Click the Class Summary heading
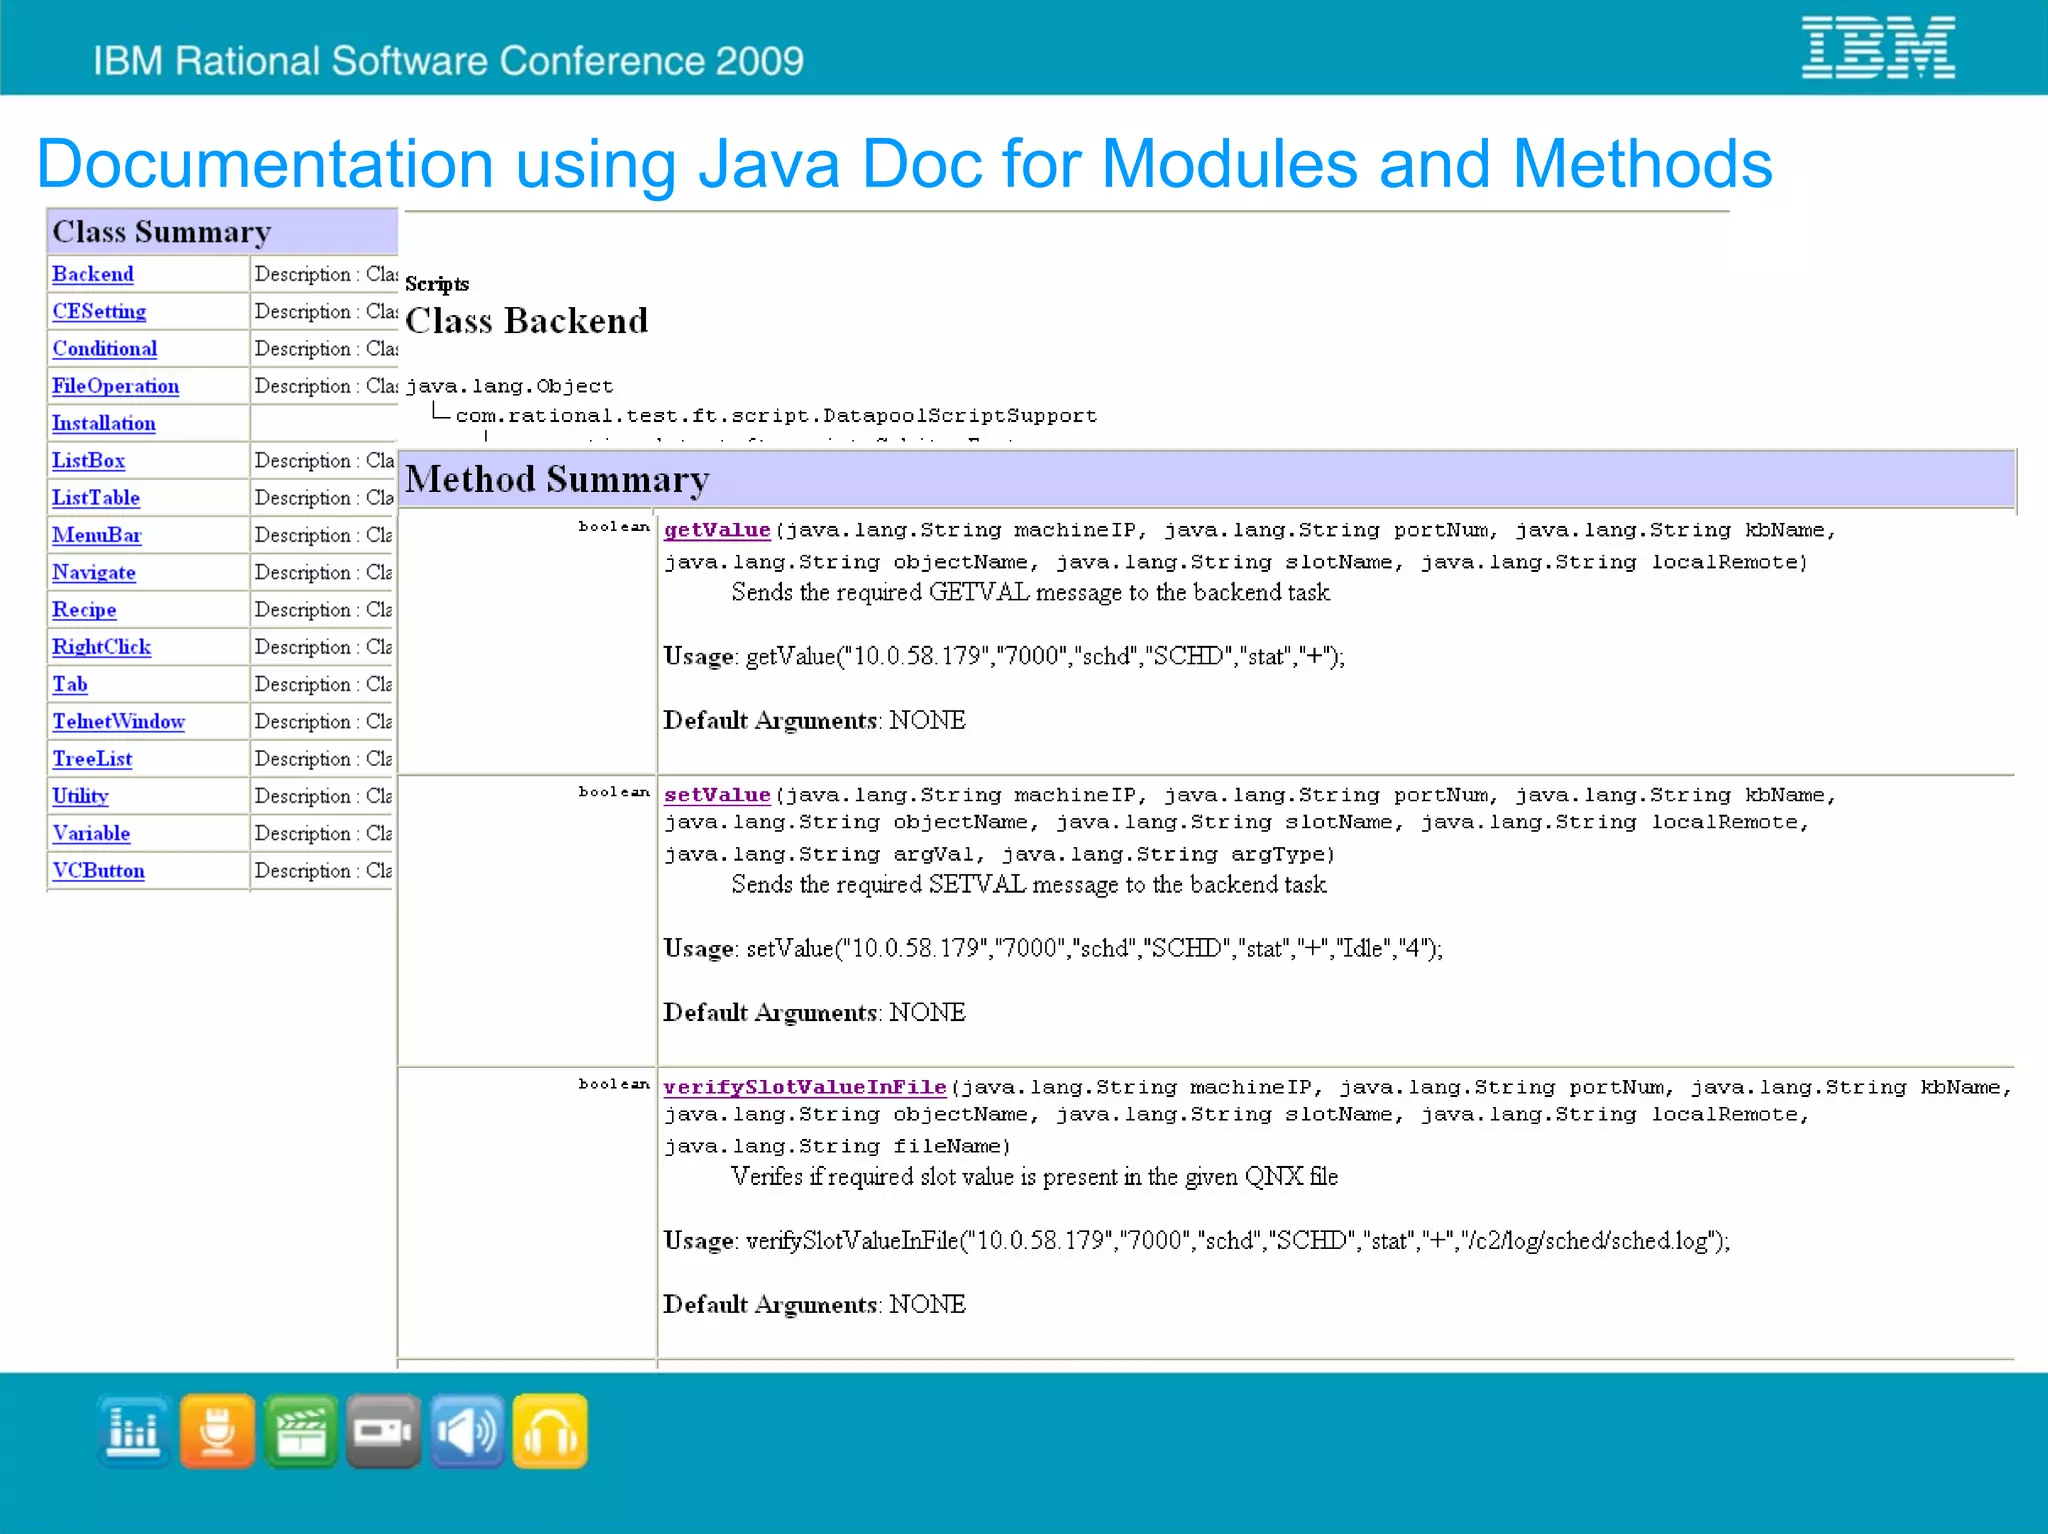The image size is (2048, 1534). (x=162, y=232)
